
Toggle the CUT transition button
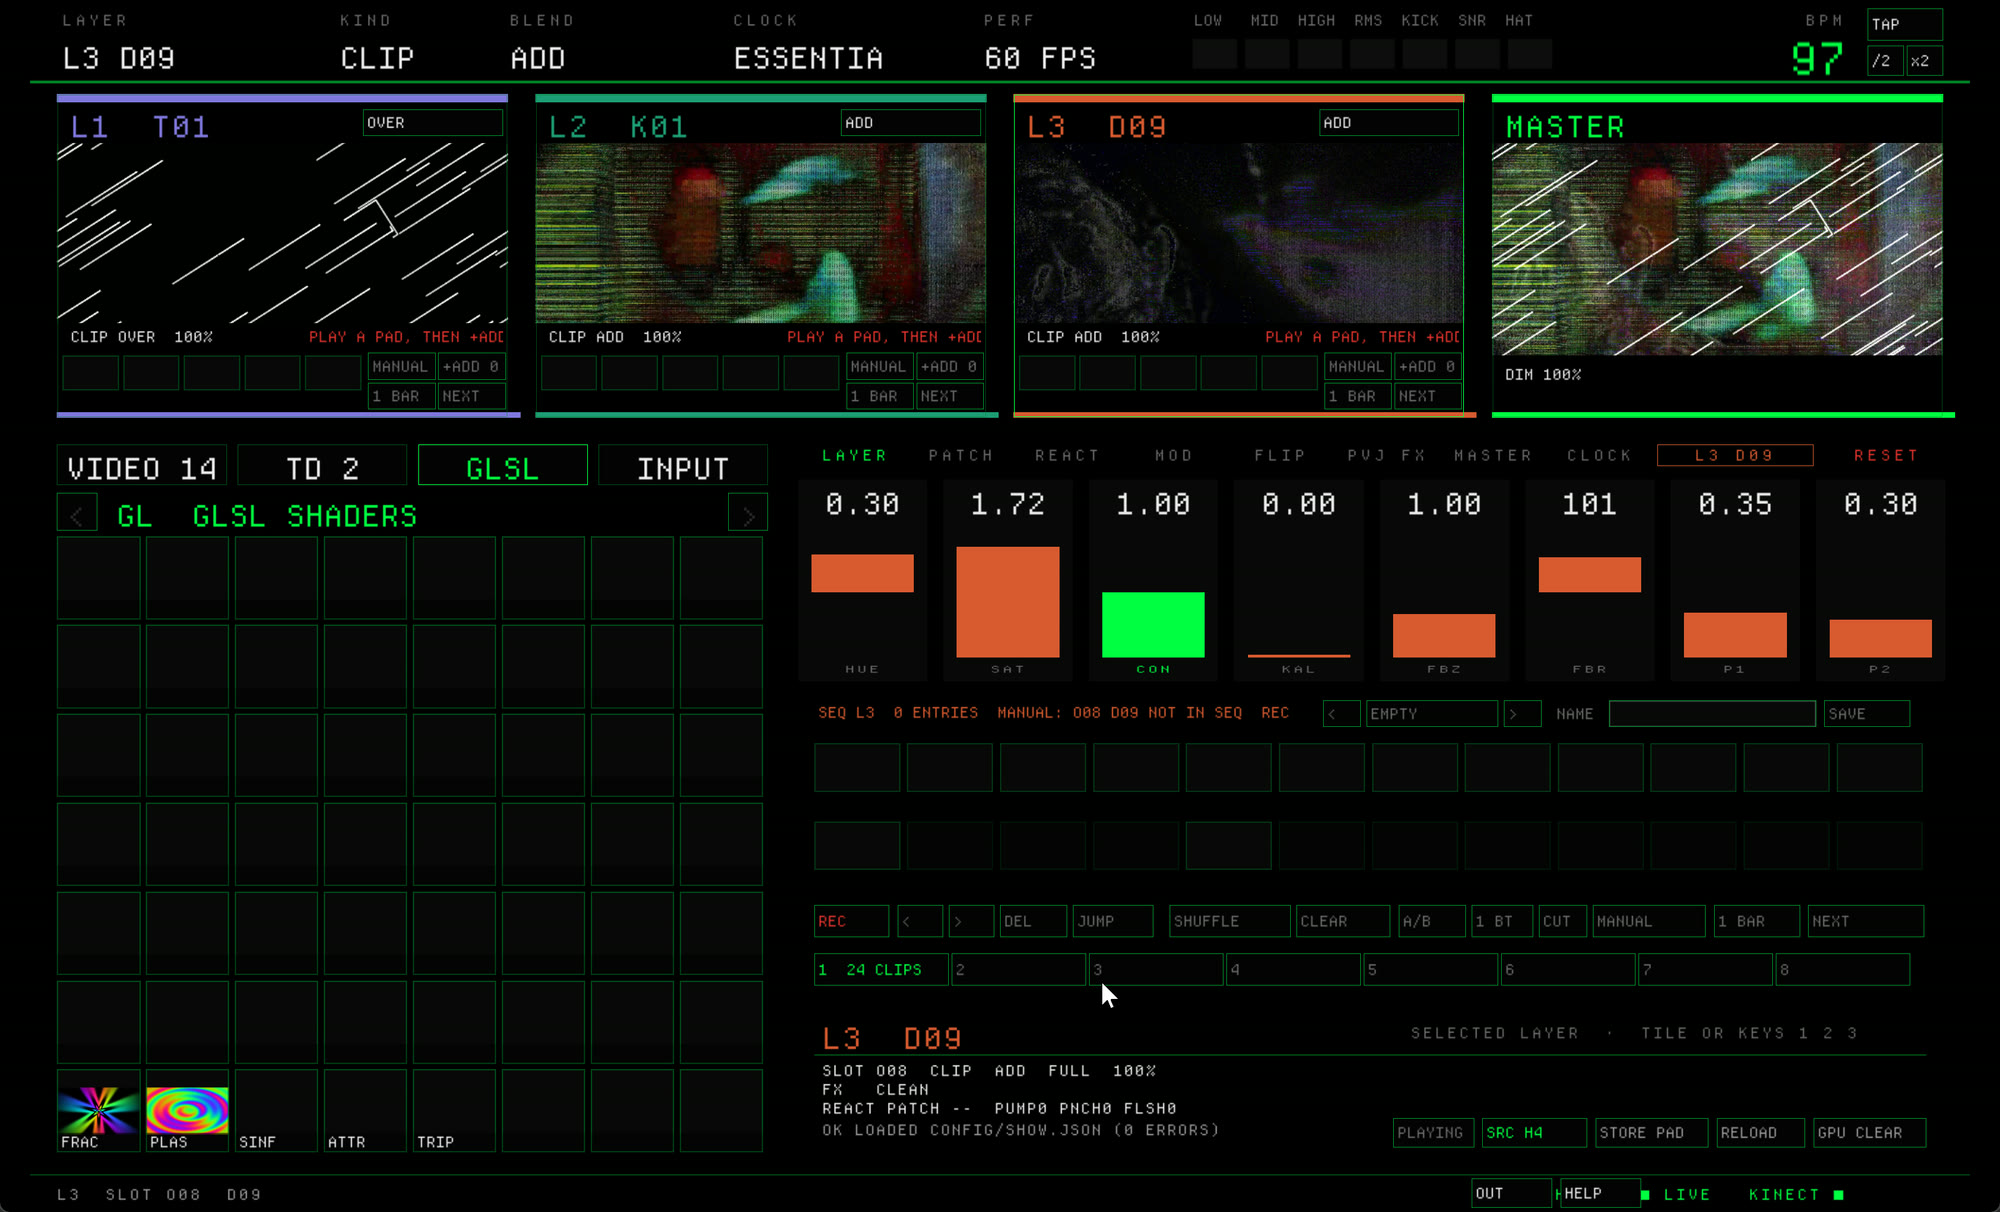click(x=1563, y=921)
